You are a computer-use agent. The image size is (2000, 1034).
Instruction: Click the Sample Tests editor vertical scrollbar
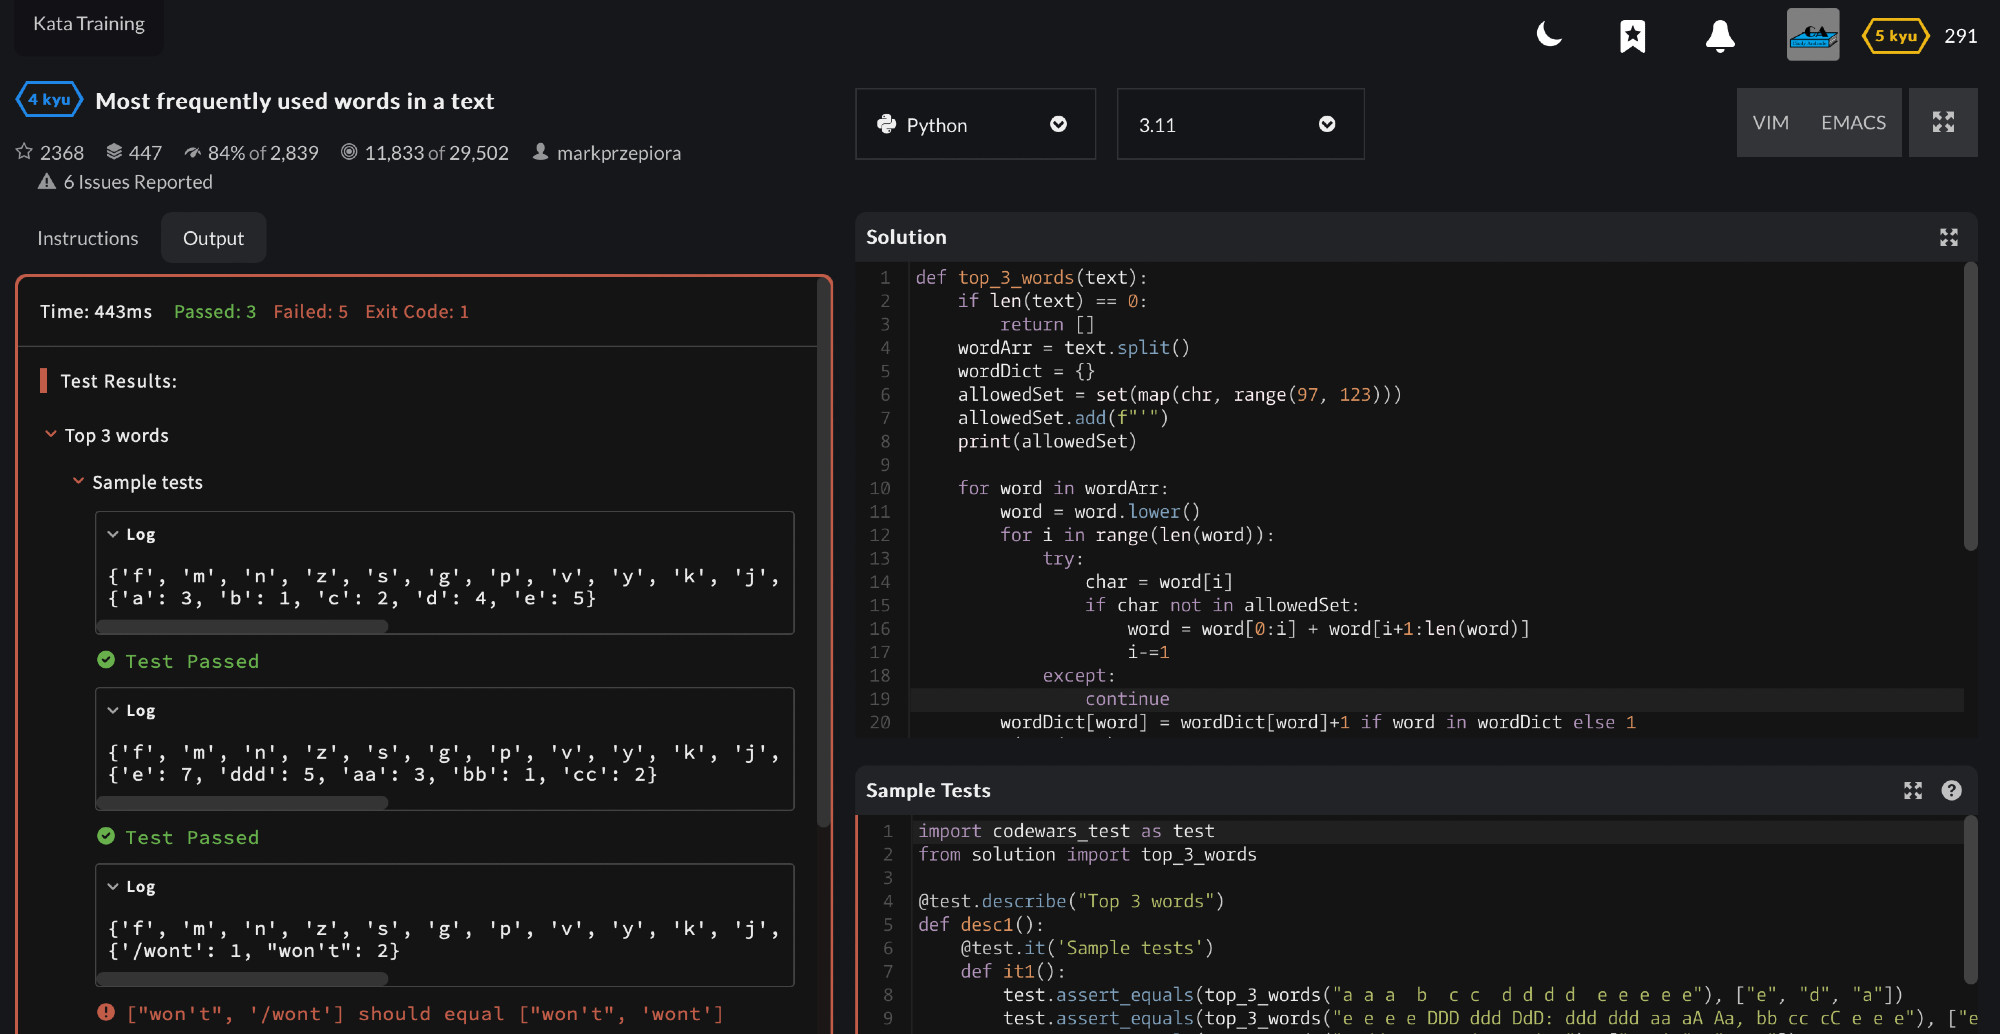point(1970,899)
